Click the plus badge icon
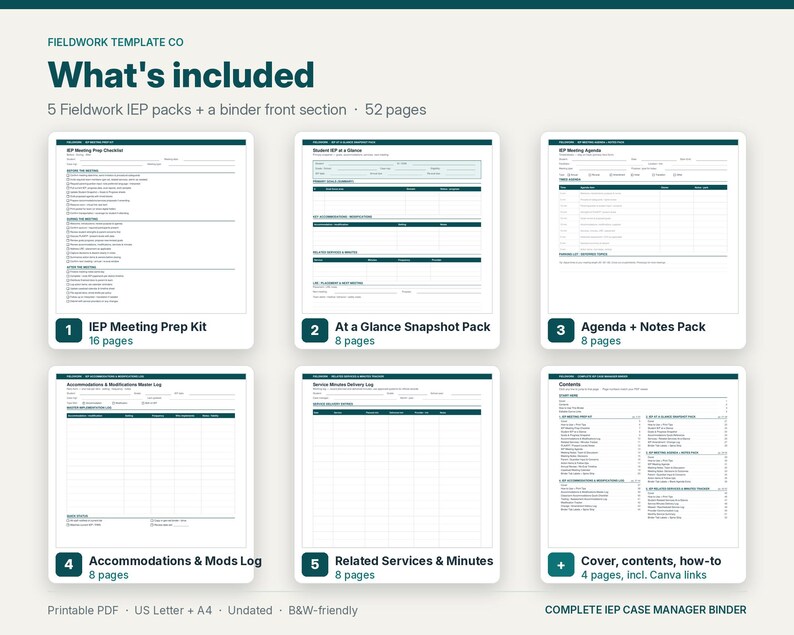This screenshot has width=794, height=635. click(561, 565)
